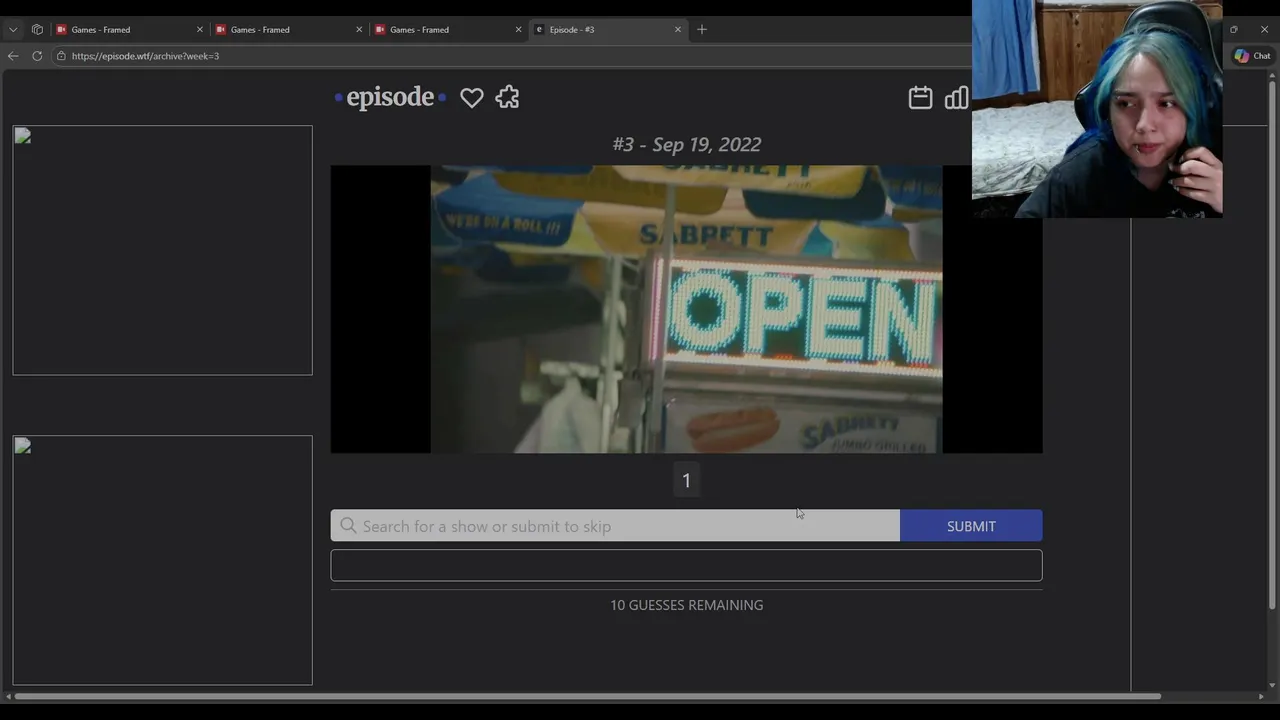Click the show search input field
This screenshot has height=720, width=1280.
(615, 526)
